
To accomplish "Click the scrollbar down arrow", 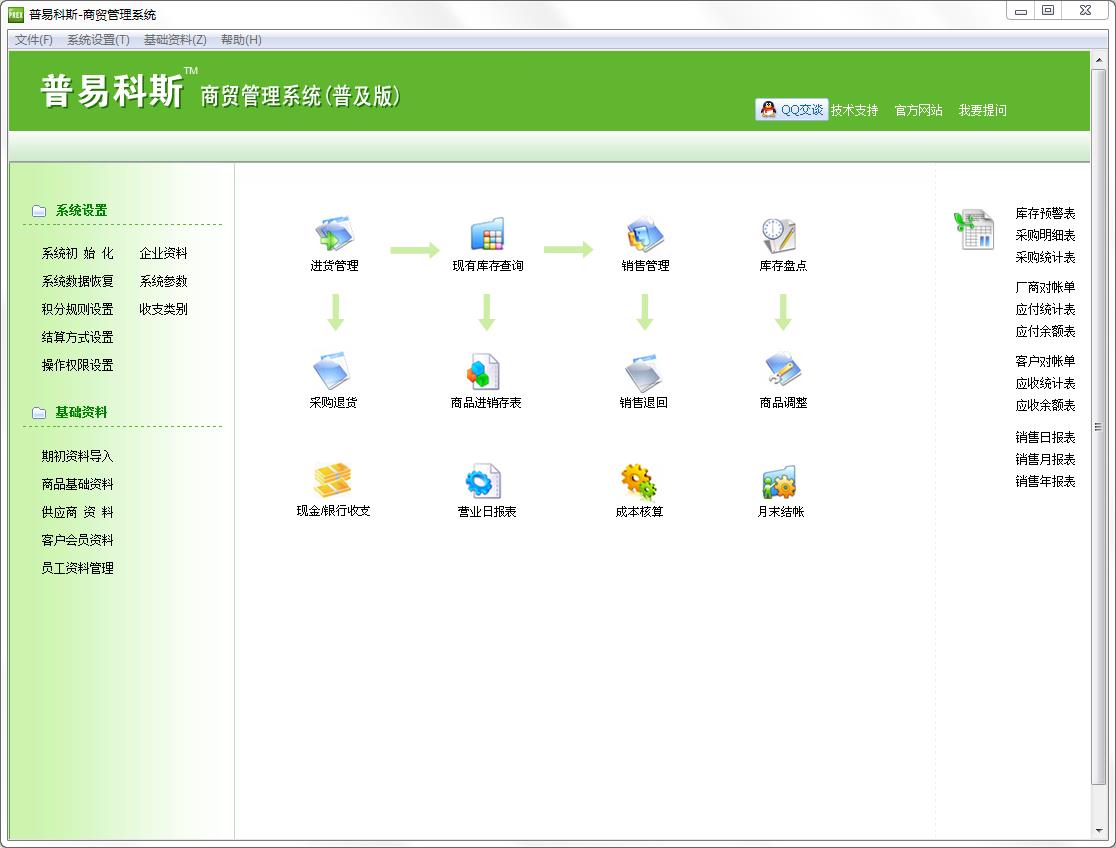I will 1099,831.
